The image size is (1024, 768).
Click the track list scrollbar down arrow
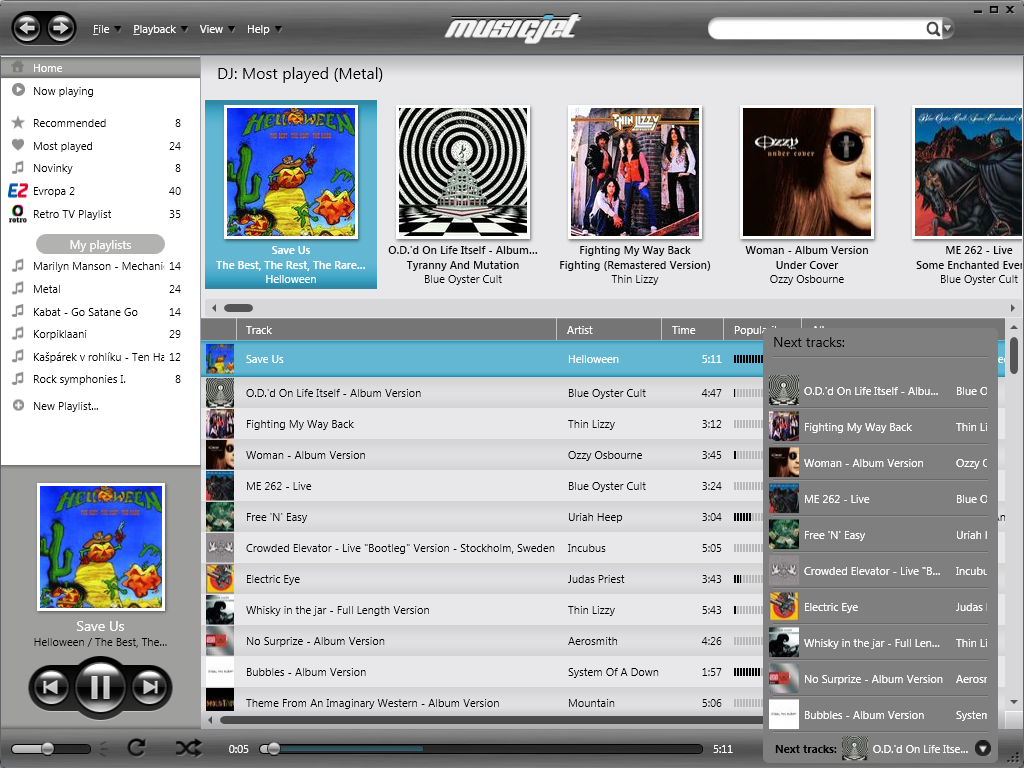[1014, 702]
